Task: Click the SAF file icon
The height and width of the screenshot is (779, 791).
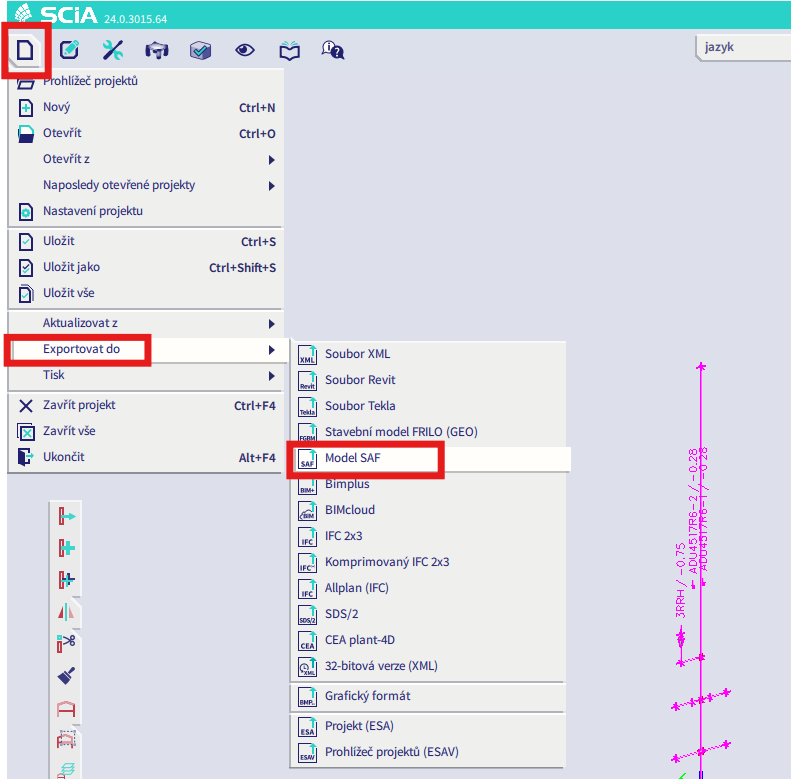Action: [x=307, y=459]
